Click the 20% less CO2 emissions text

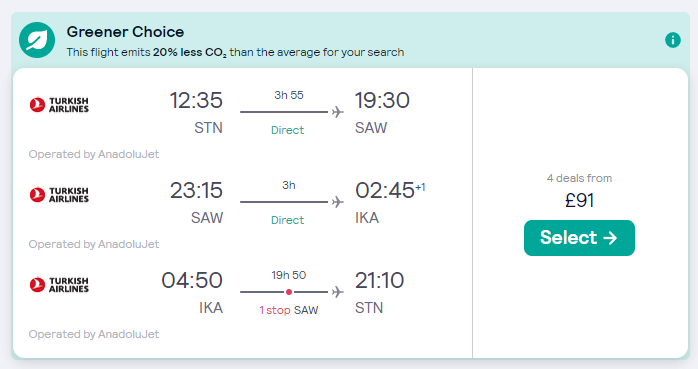(190, 53)
